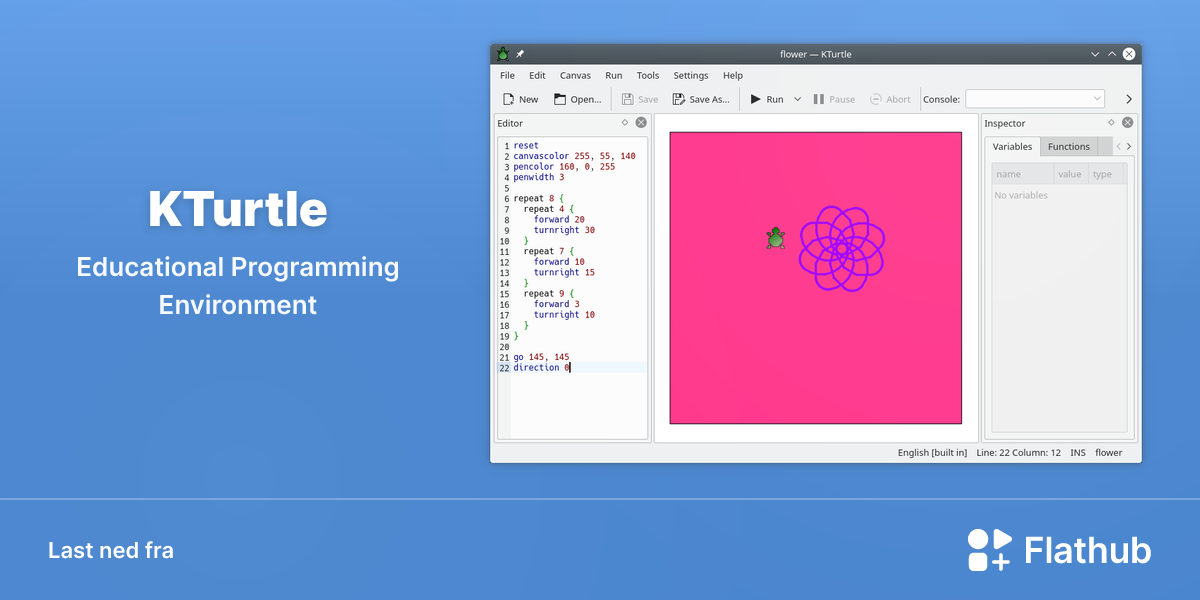Viewport: 1200px width, 600px height.
Task: Maximize the KTurtle window
Action: click(1111, 54)
